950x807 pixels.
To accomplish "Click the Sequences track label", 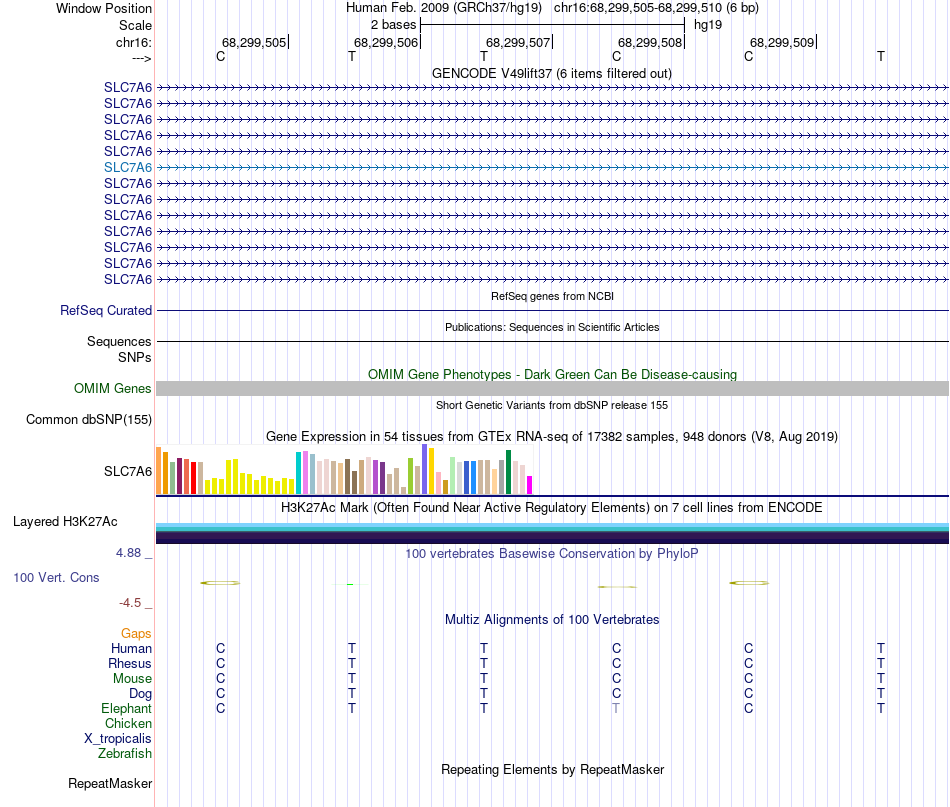I will click(x=119, y=341).
